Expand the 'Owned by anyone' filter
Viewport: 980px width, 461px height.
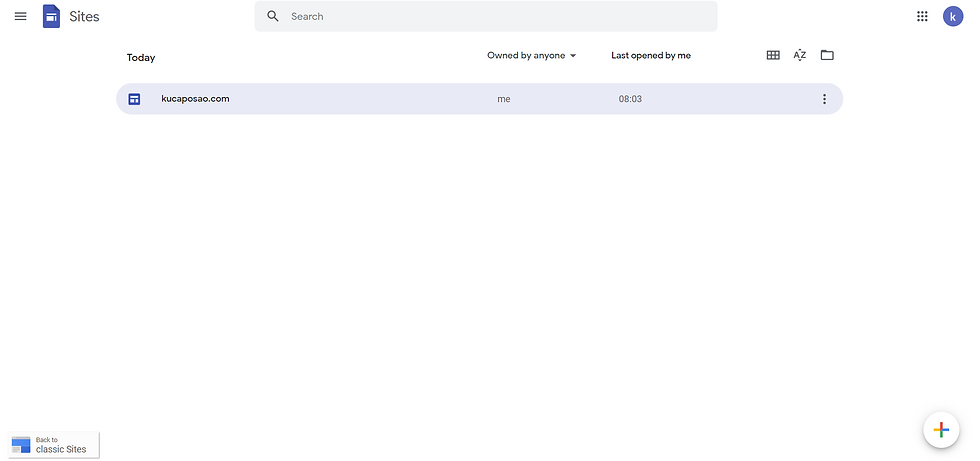[x=531, y=56]
